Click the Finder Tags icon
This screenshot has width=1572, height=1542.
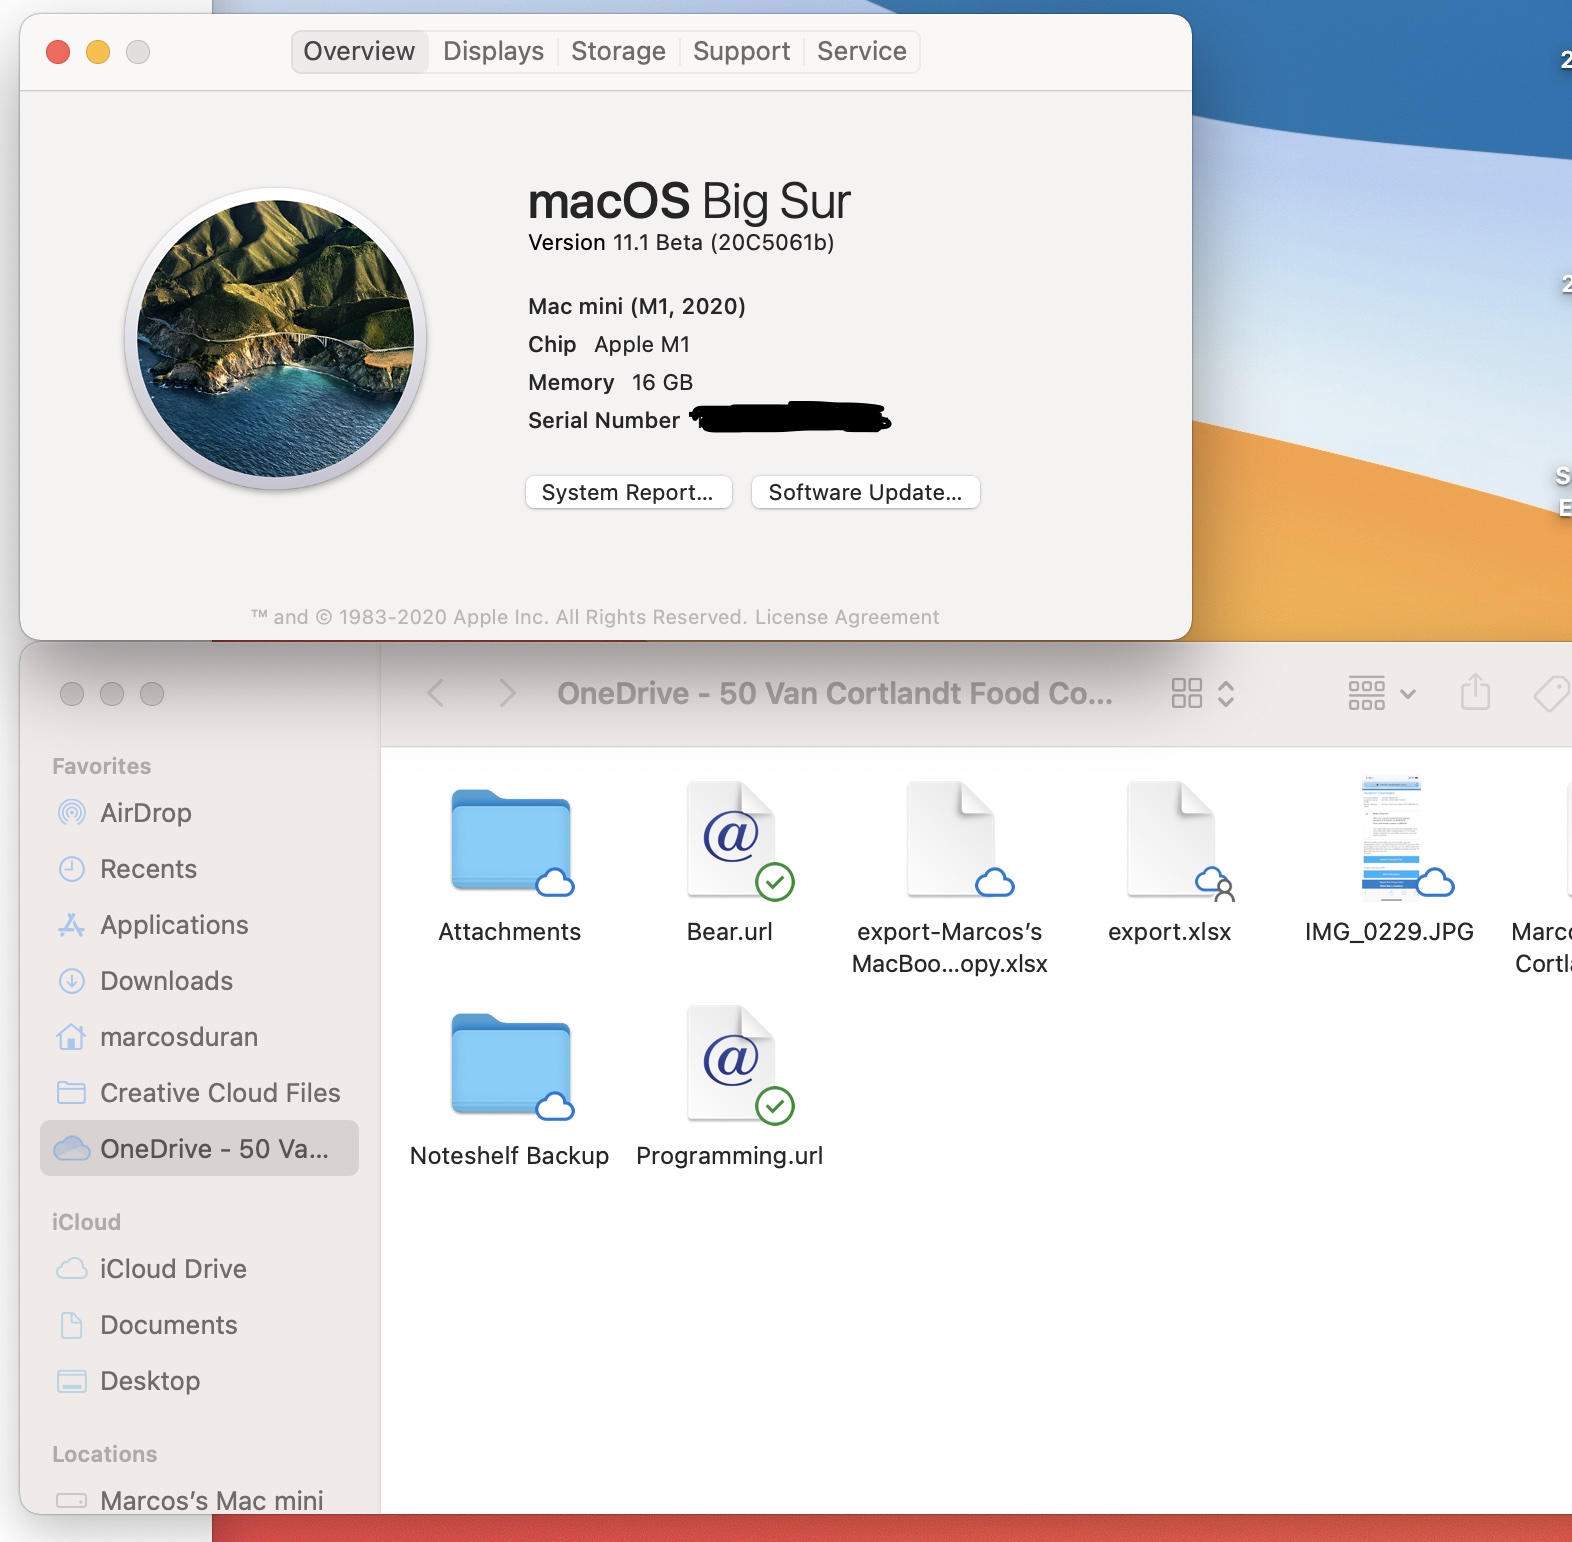[1551, 693]
